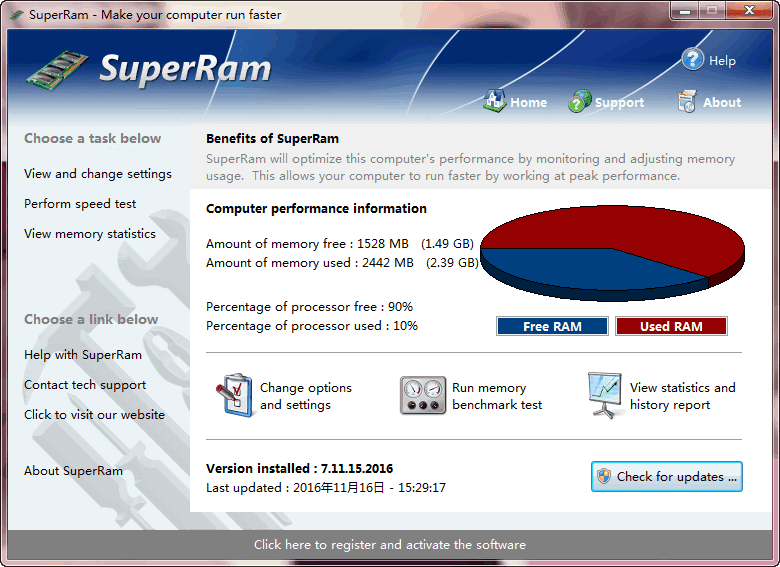Open About in the header navigation
The width and height of the screenshot is (780, 567).
[x=722, y=102]
